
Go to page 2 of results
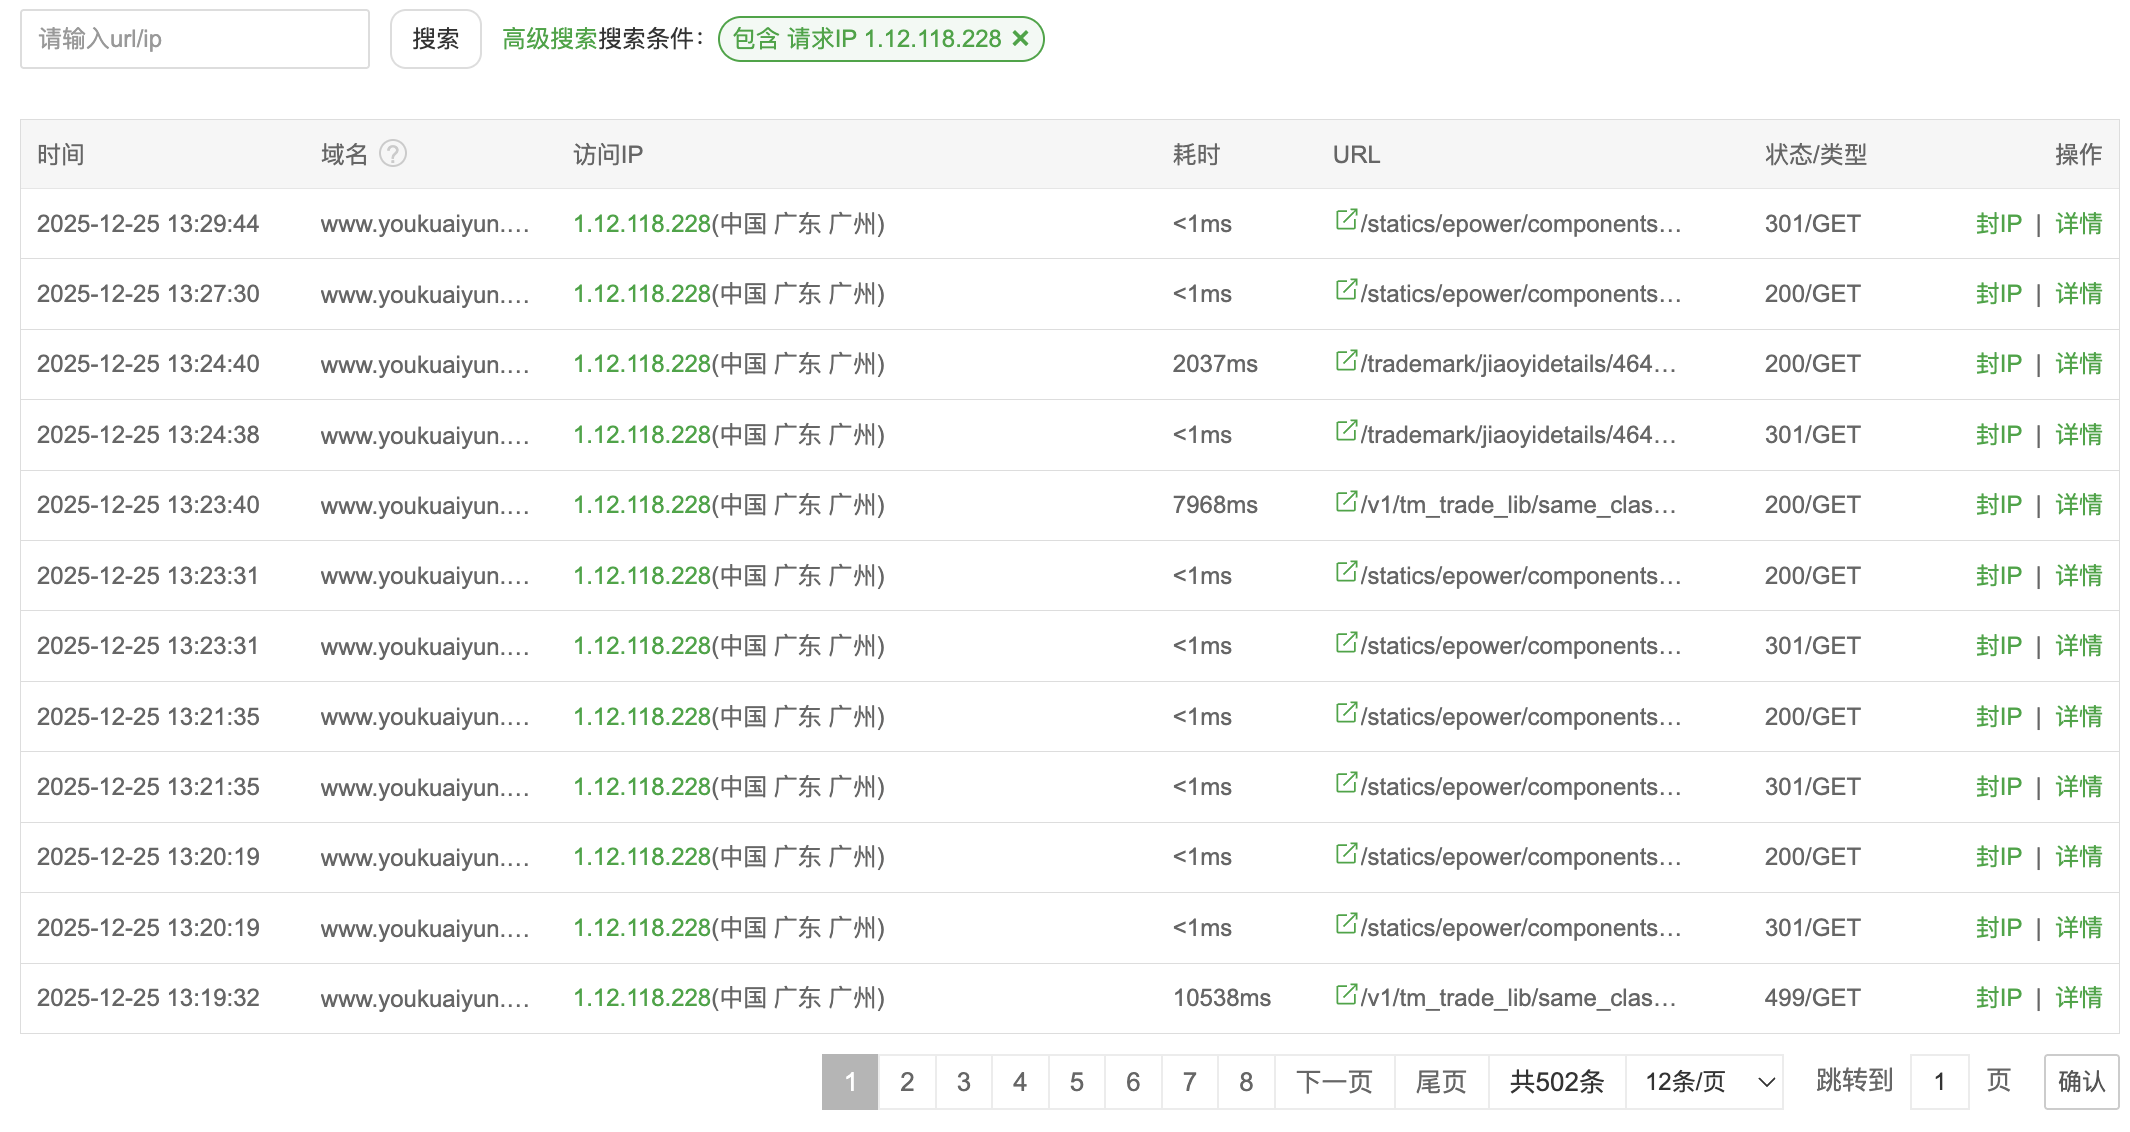click(907, 1081)
